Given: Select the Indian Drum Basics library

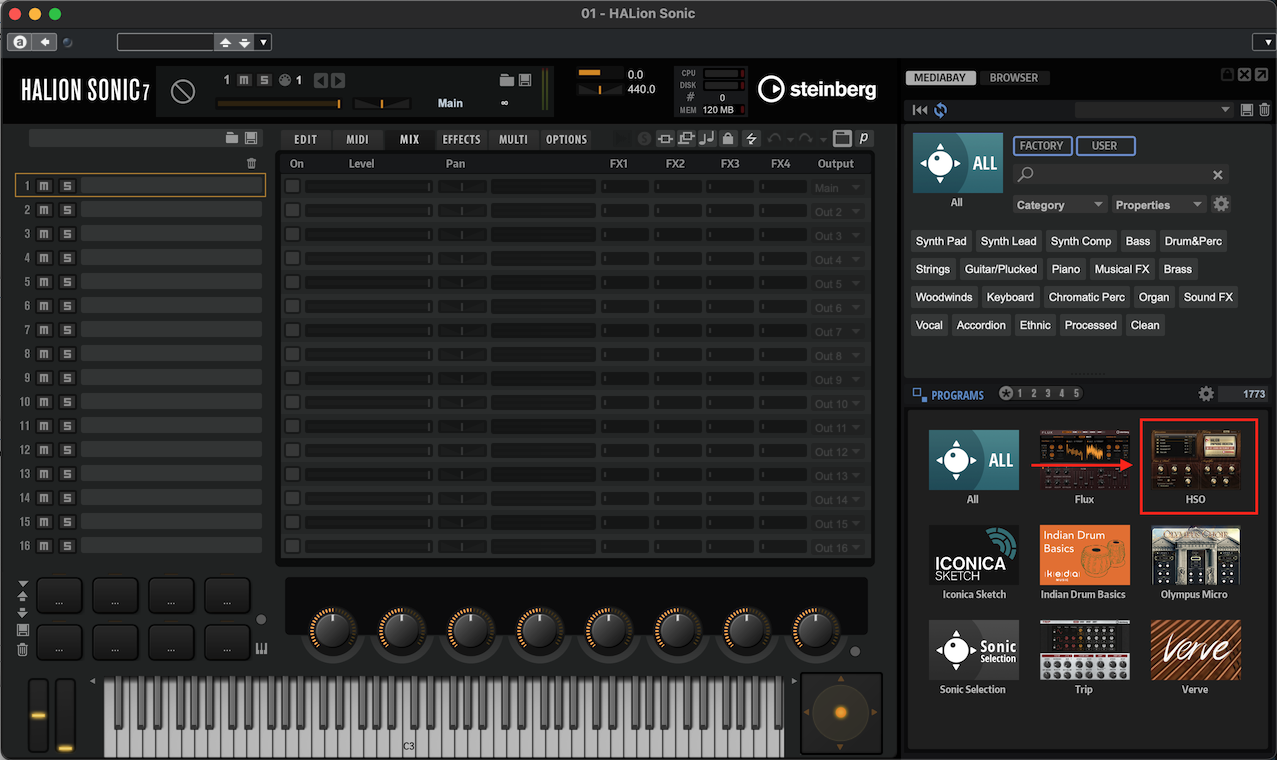Looking at the screenshot, I should (x=1084, y=555).
